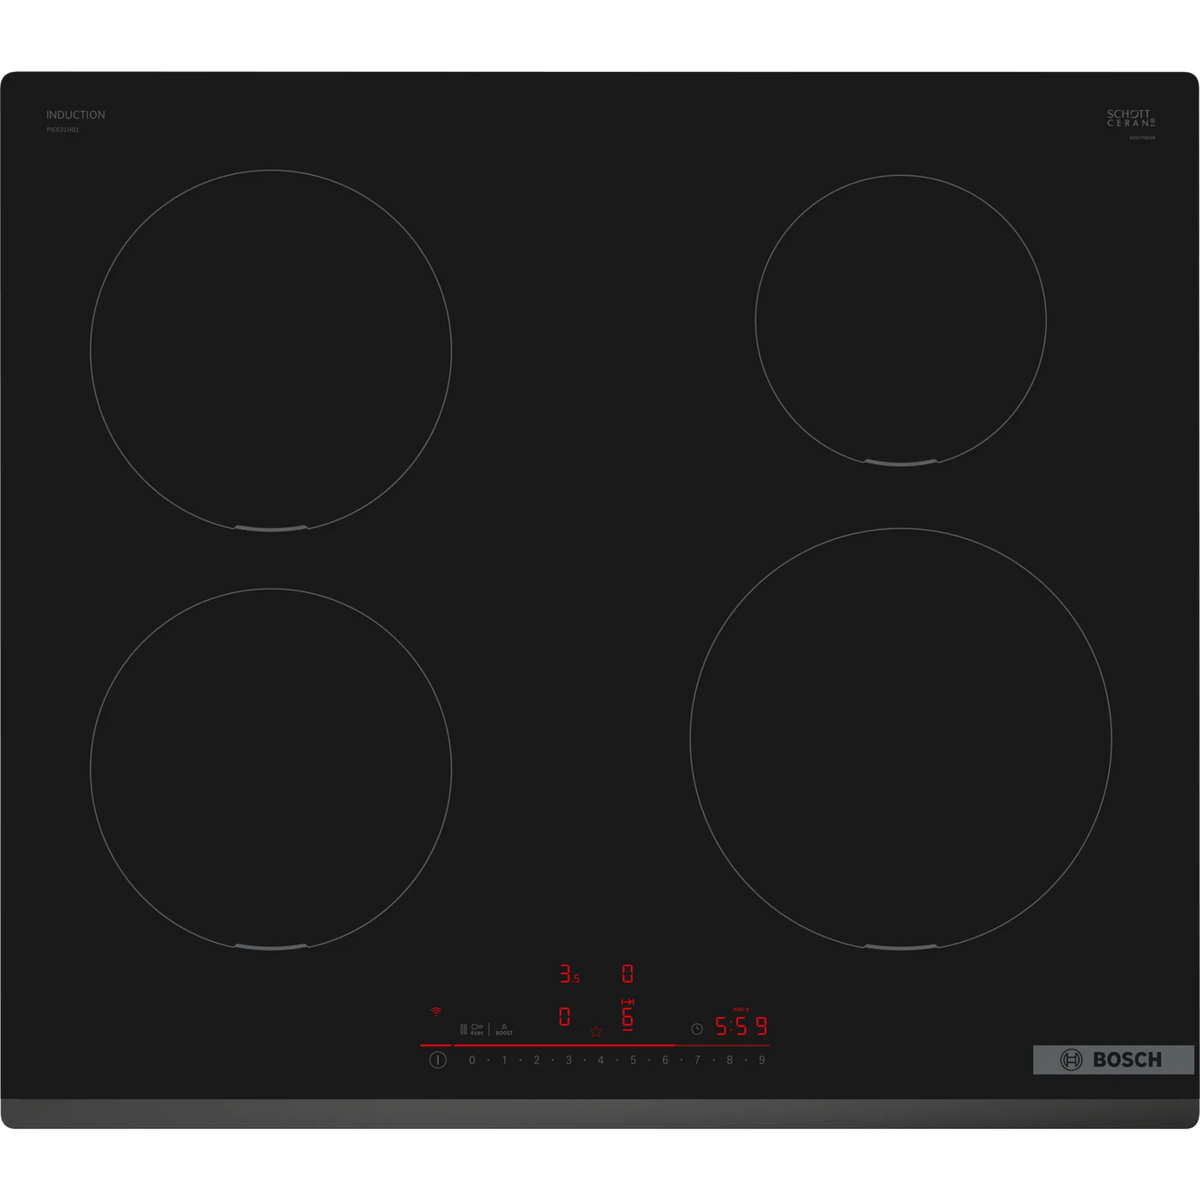Select rear-left zone display showing 3.5
This screenshot has height=1200, width=1200.
pos(569,973)
